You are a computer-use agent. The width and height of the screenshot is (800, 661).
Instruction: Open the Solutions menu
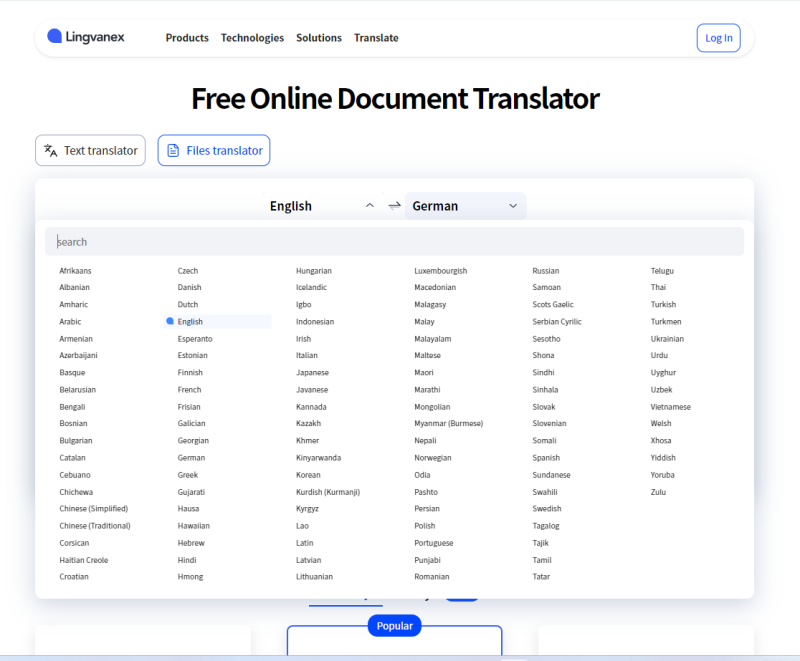[x=319, y=38]
